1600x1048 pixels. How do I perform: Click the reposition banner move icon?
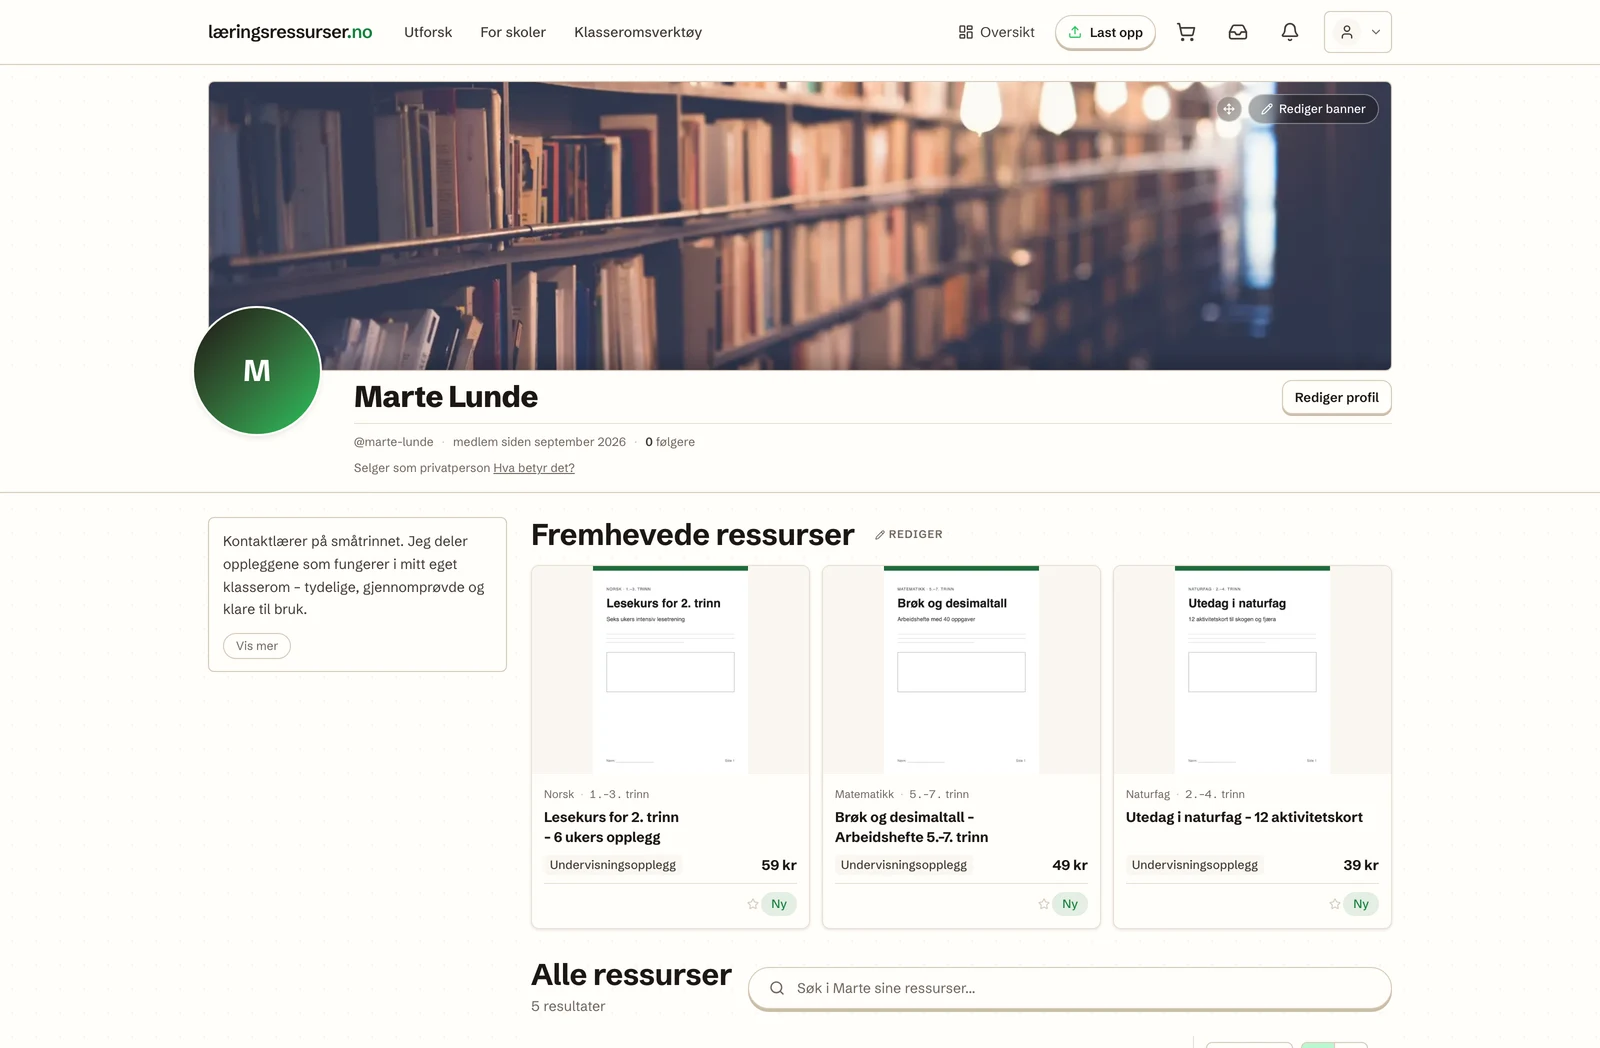(1229, 109)
